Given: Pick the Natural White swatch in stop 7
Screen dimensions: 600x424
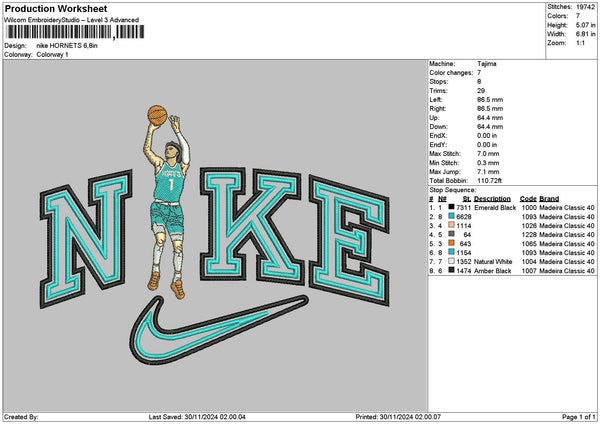Looking at the screenshot, I should (x=451, y=261).
